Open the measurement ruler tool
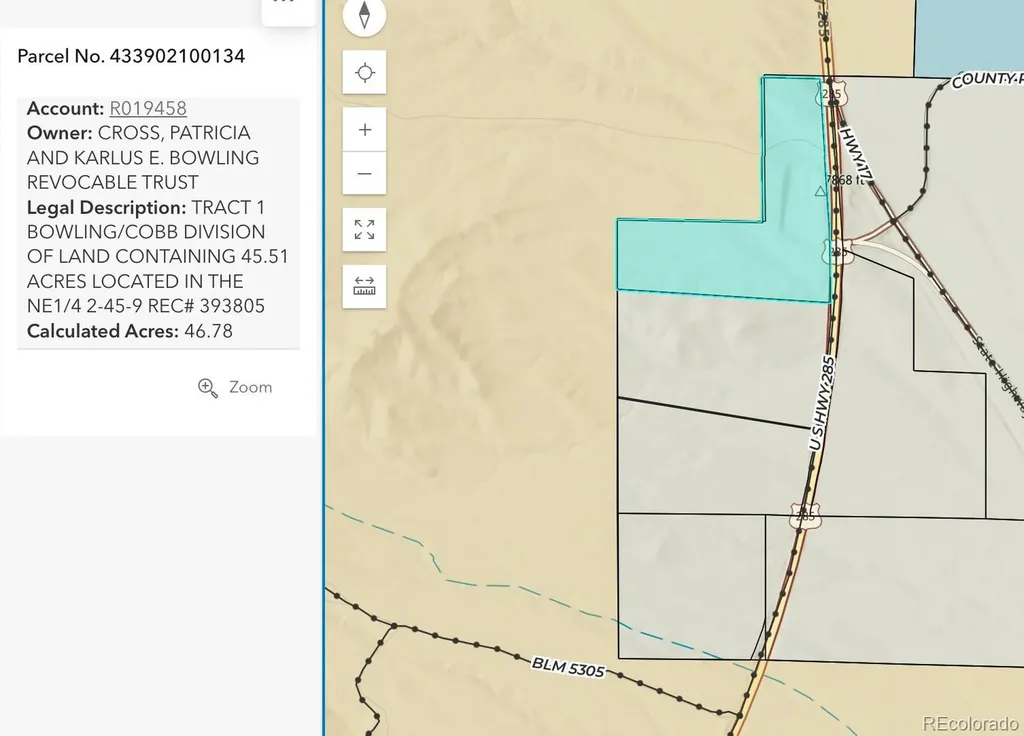The height and width of the screenshot is (736, 1024). (364, 287)
